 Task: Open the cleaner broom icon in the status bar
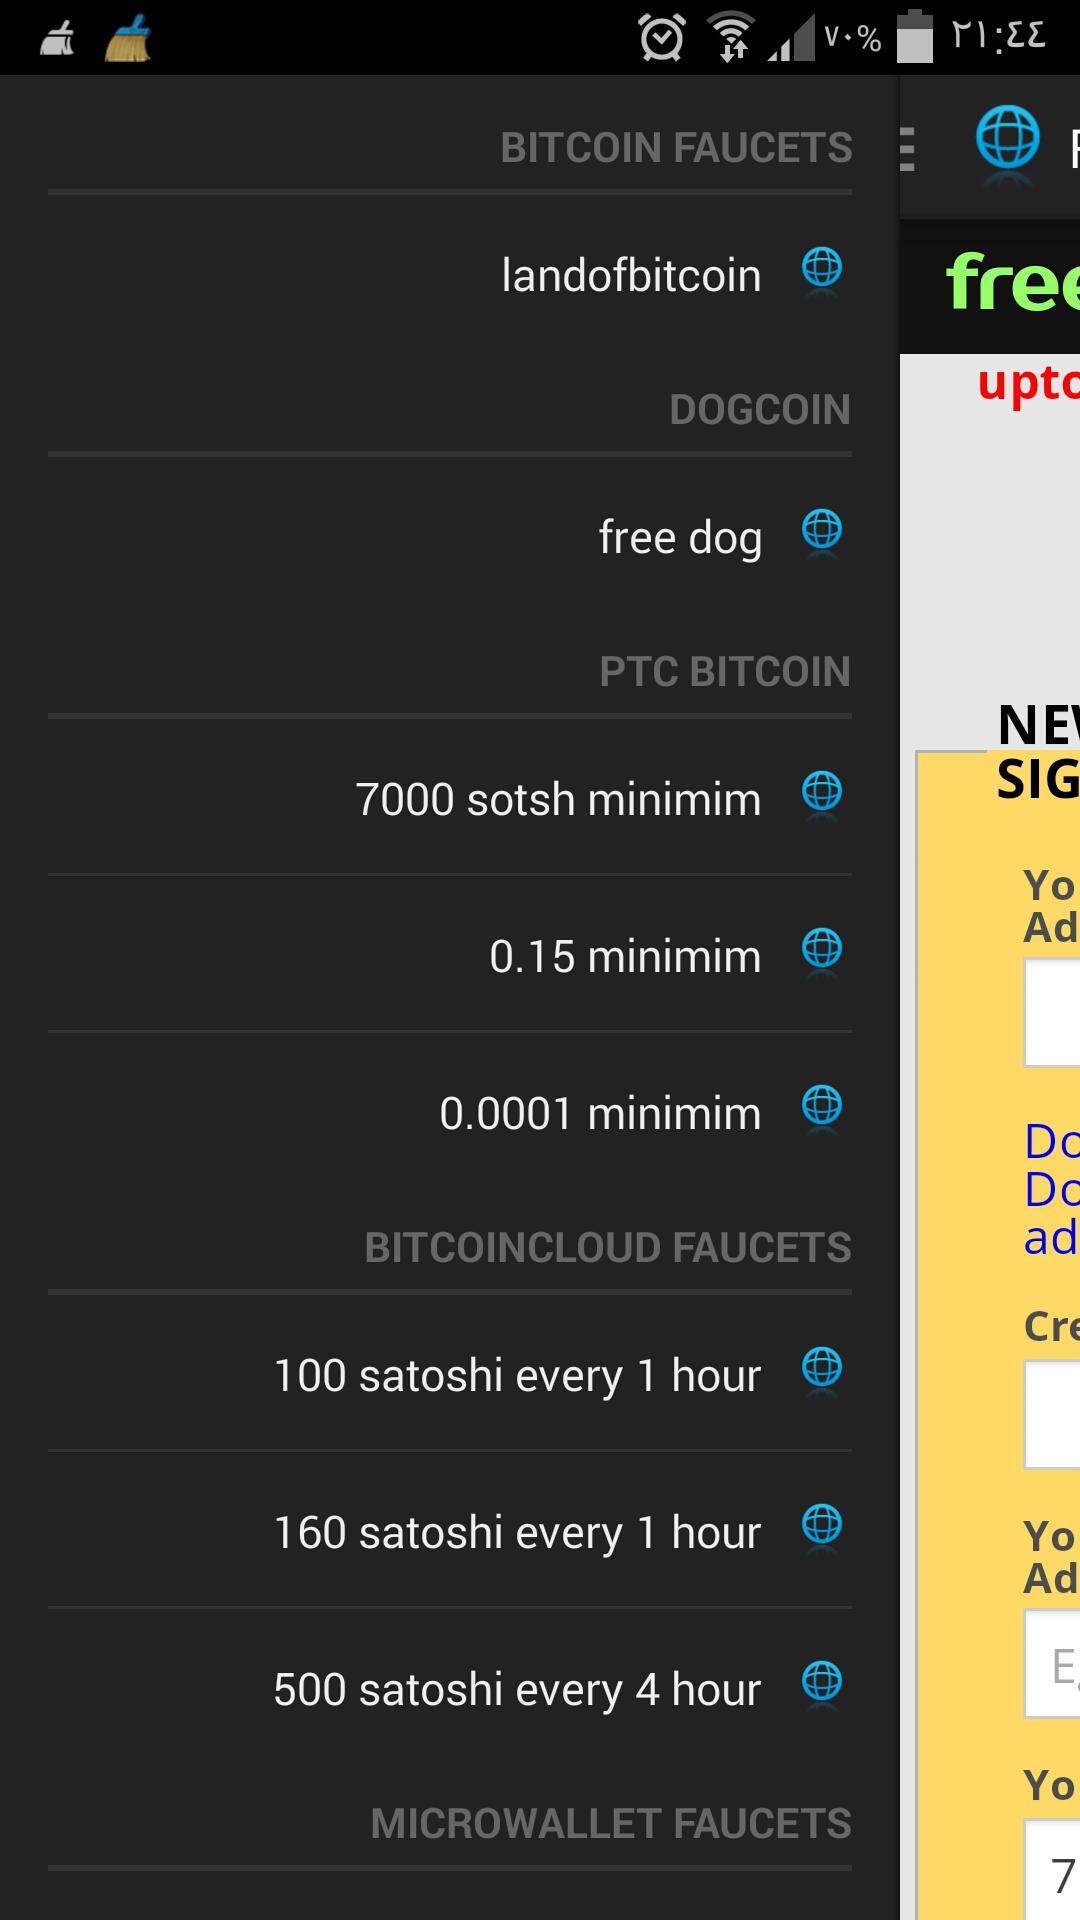pos(127,39)
